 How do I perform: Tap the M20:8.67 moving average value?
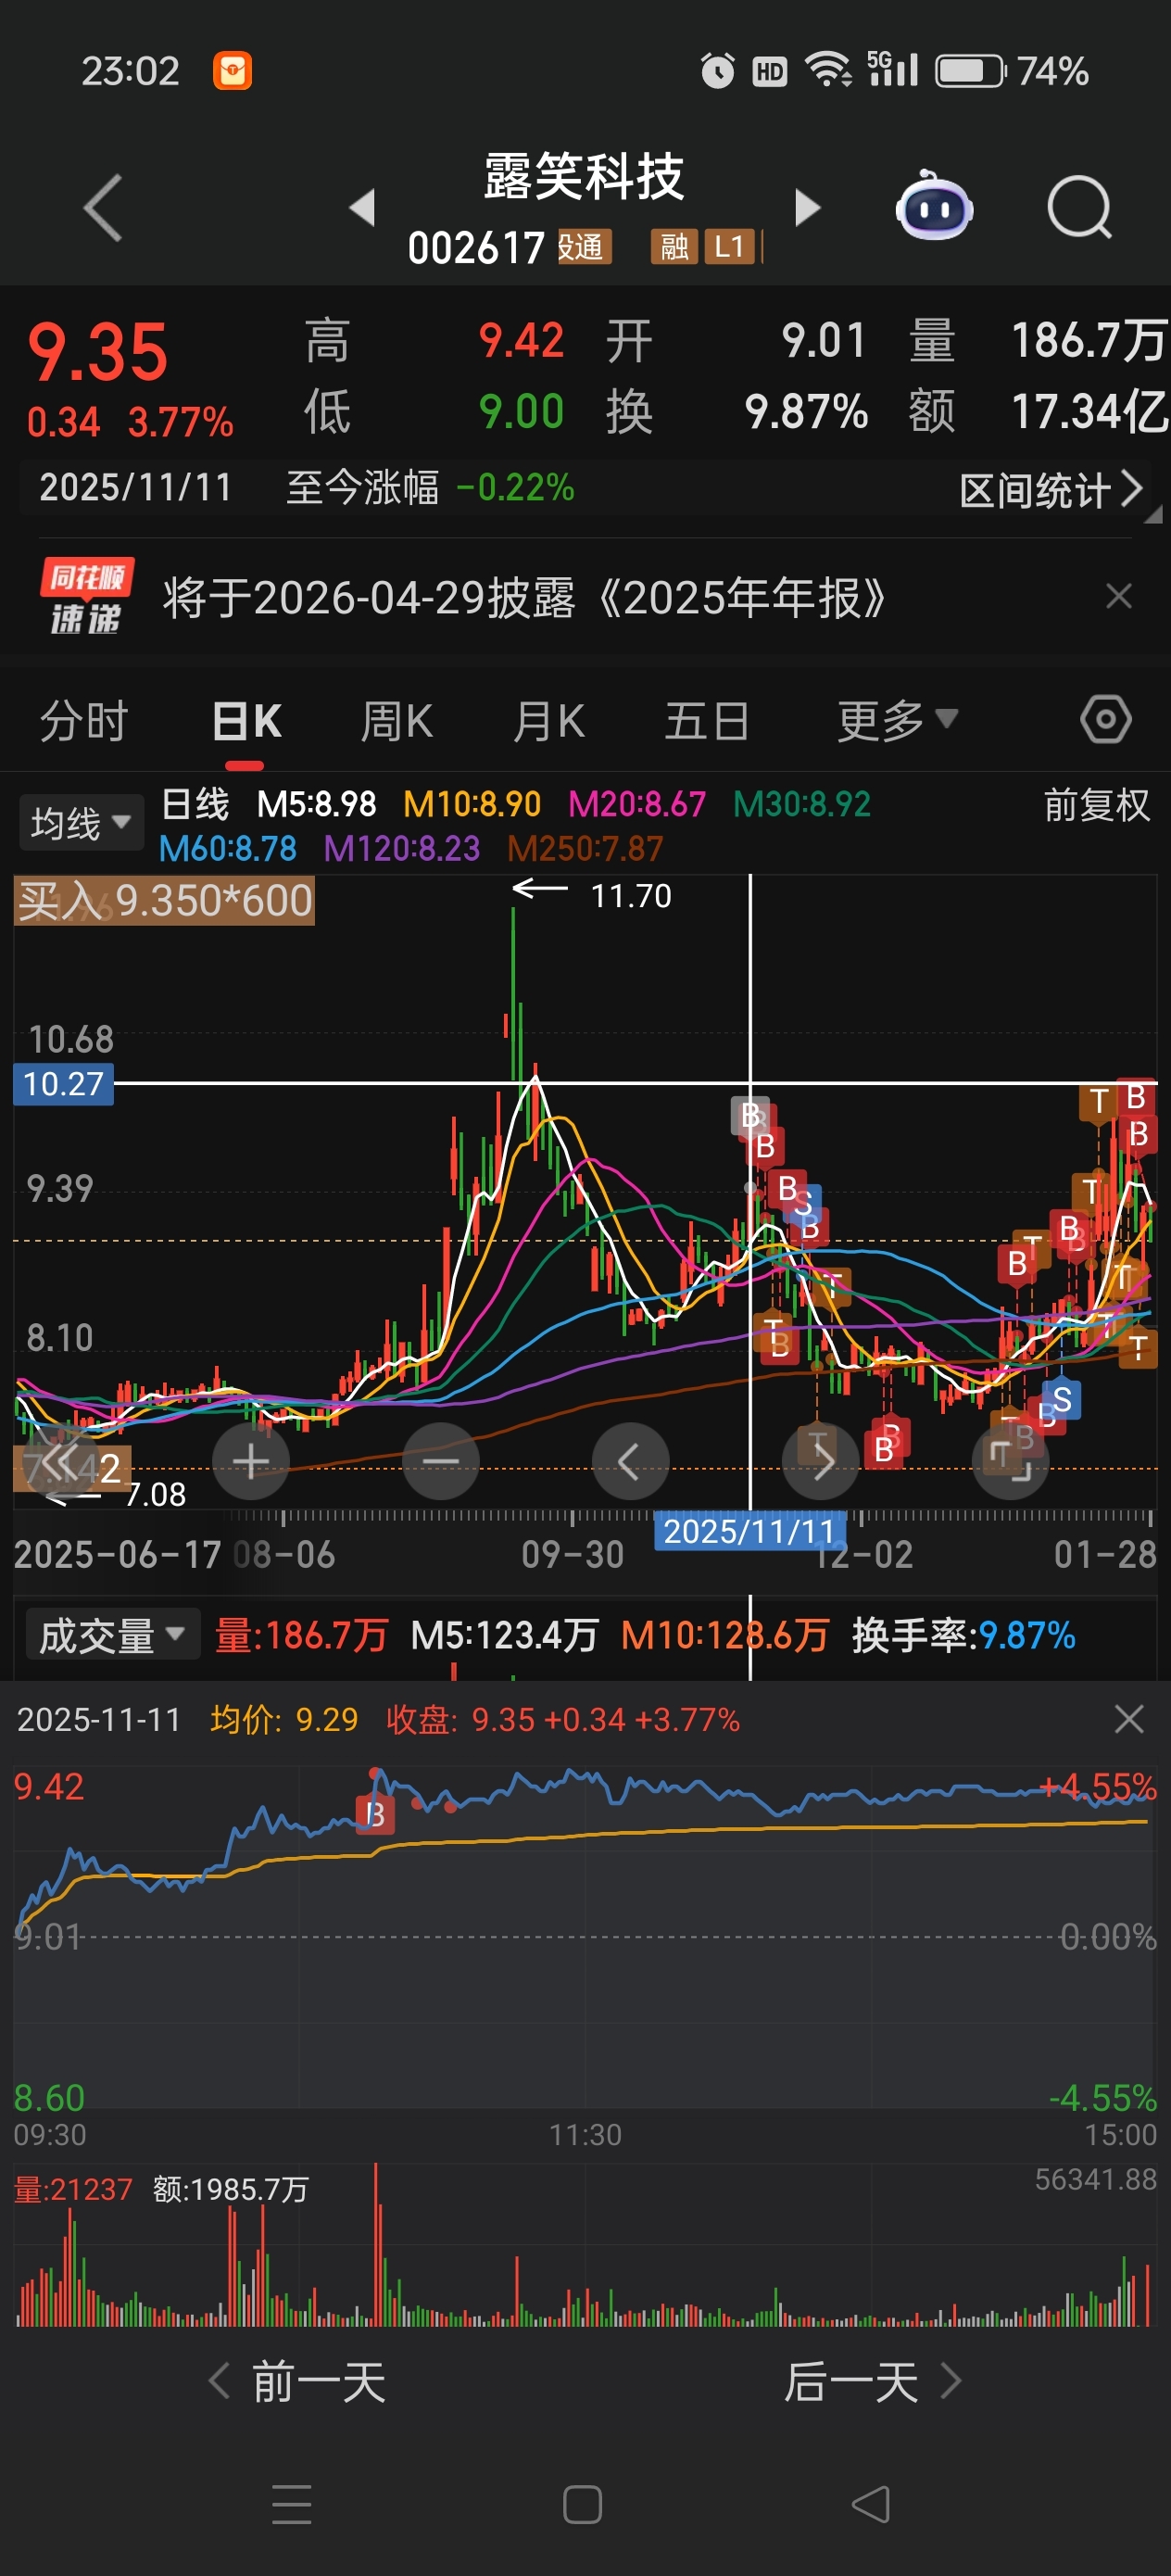click(637, 803)
